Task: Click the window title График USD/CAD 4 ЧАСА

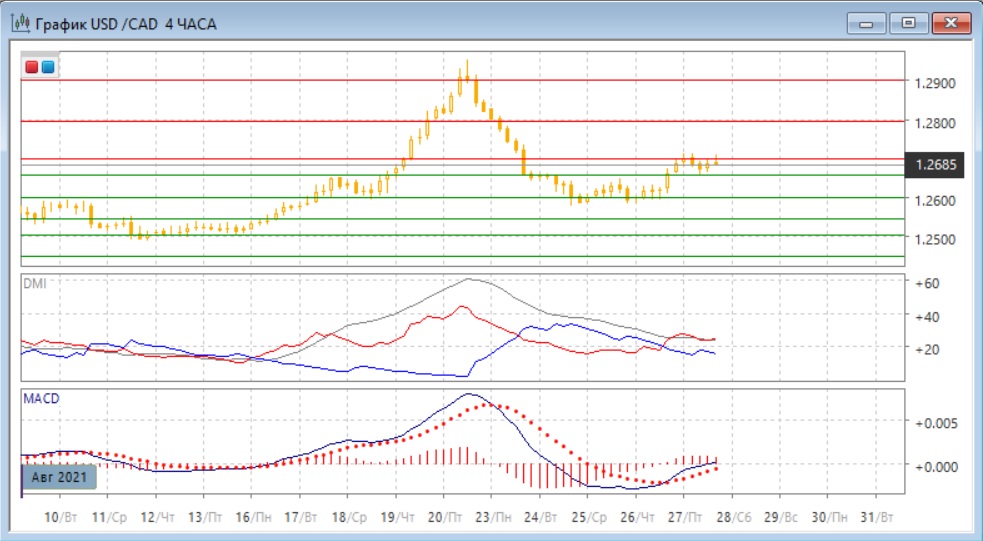Action: (x=125, y=22)
